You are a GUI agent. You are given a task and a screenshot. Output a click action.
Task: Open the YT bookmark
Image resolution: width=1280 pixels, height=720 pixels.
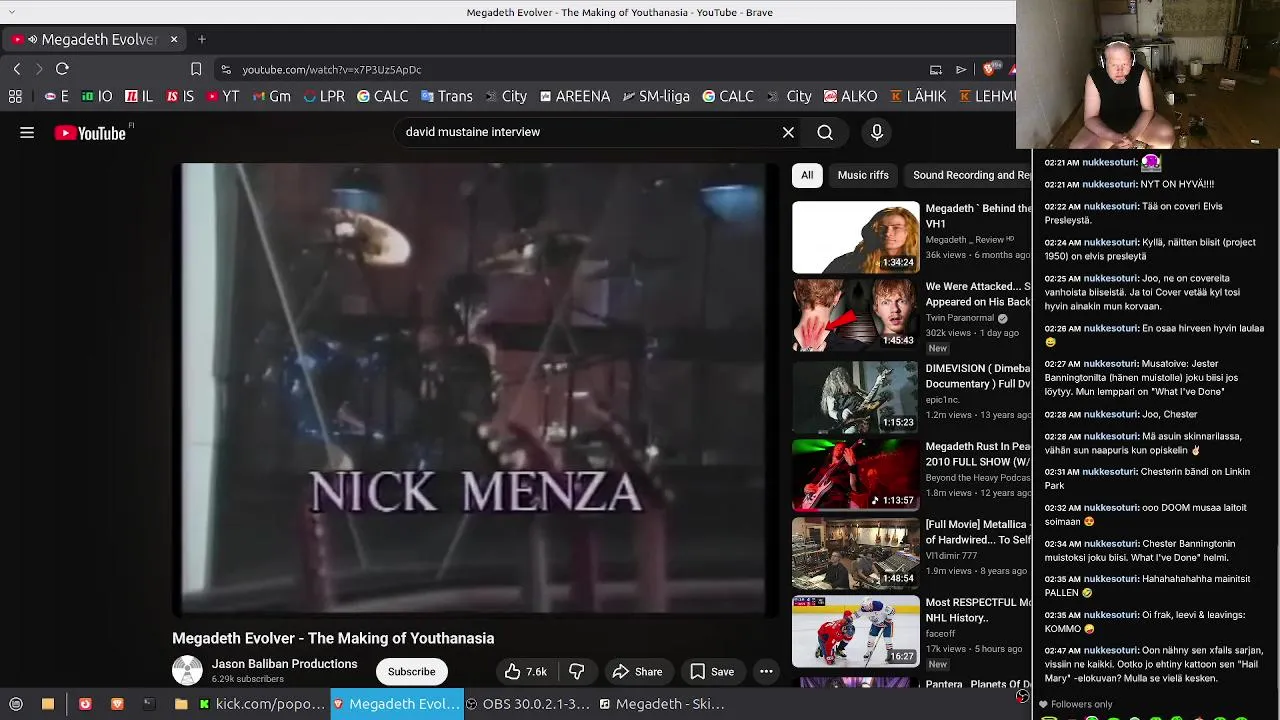click(x=223, y=96)
